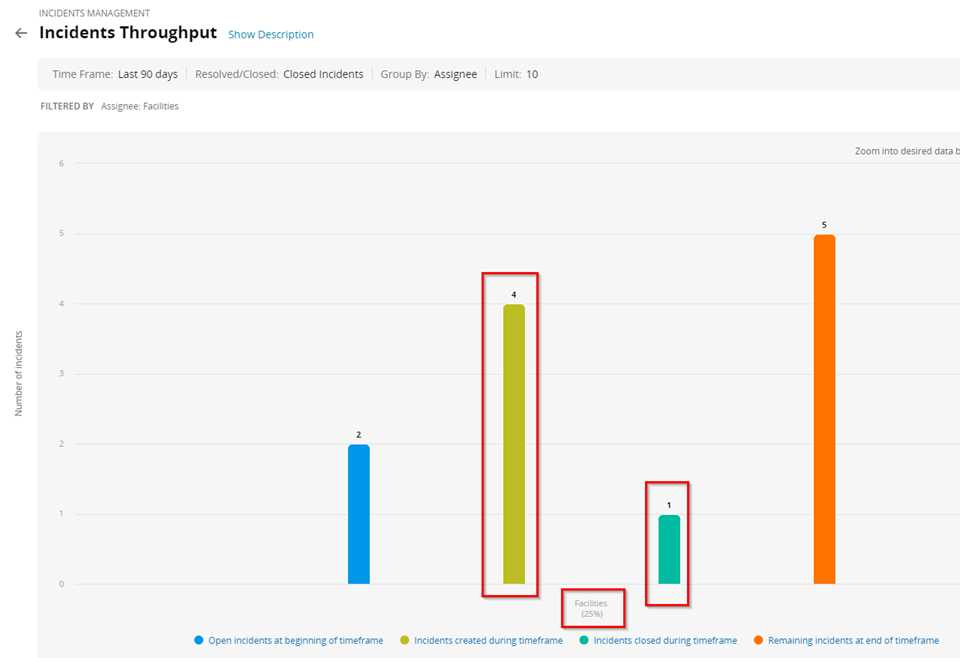Viewport: 960px width, 658px height.
Task: Open the Limit 10 selector
Action: pyautogui.click(x=515, y=74)
